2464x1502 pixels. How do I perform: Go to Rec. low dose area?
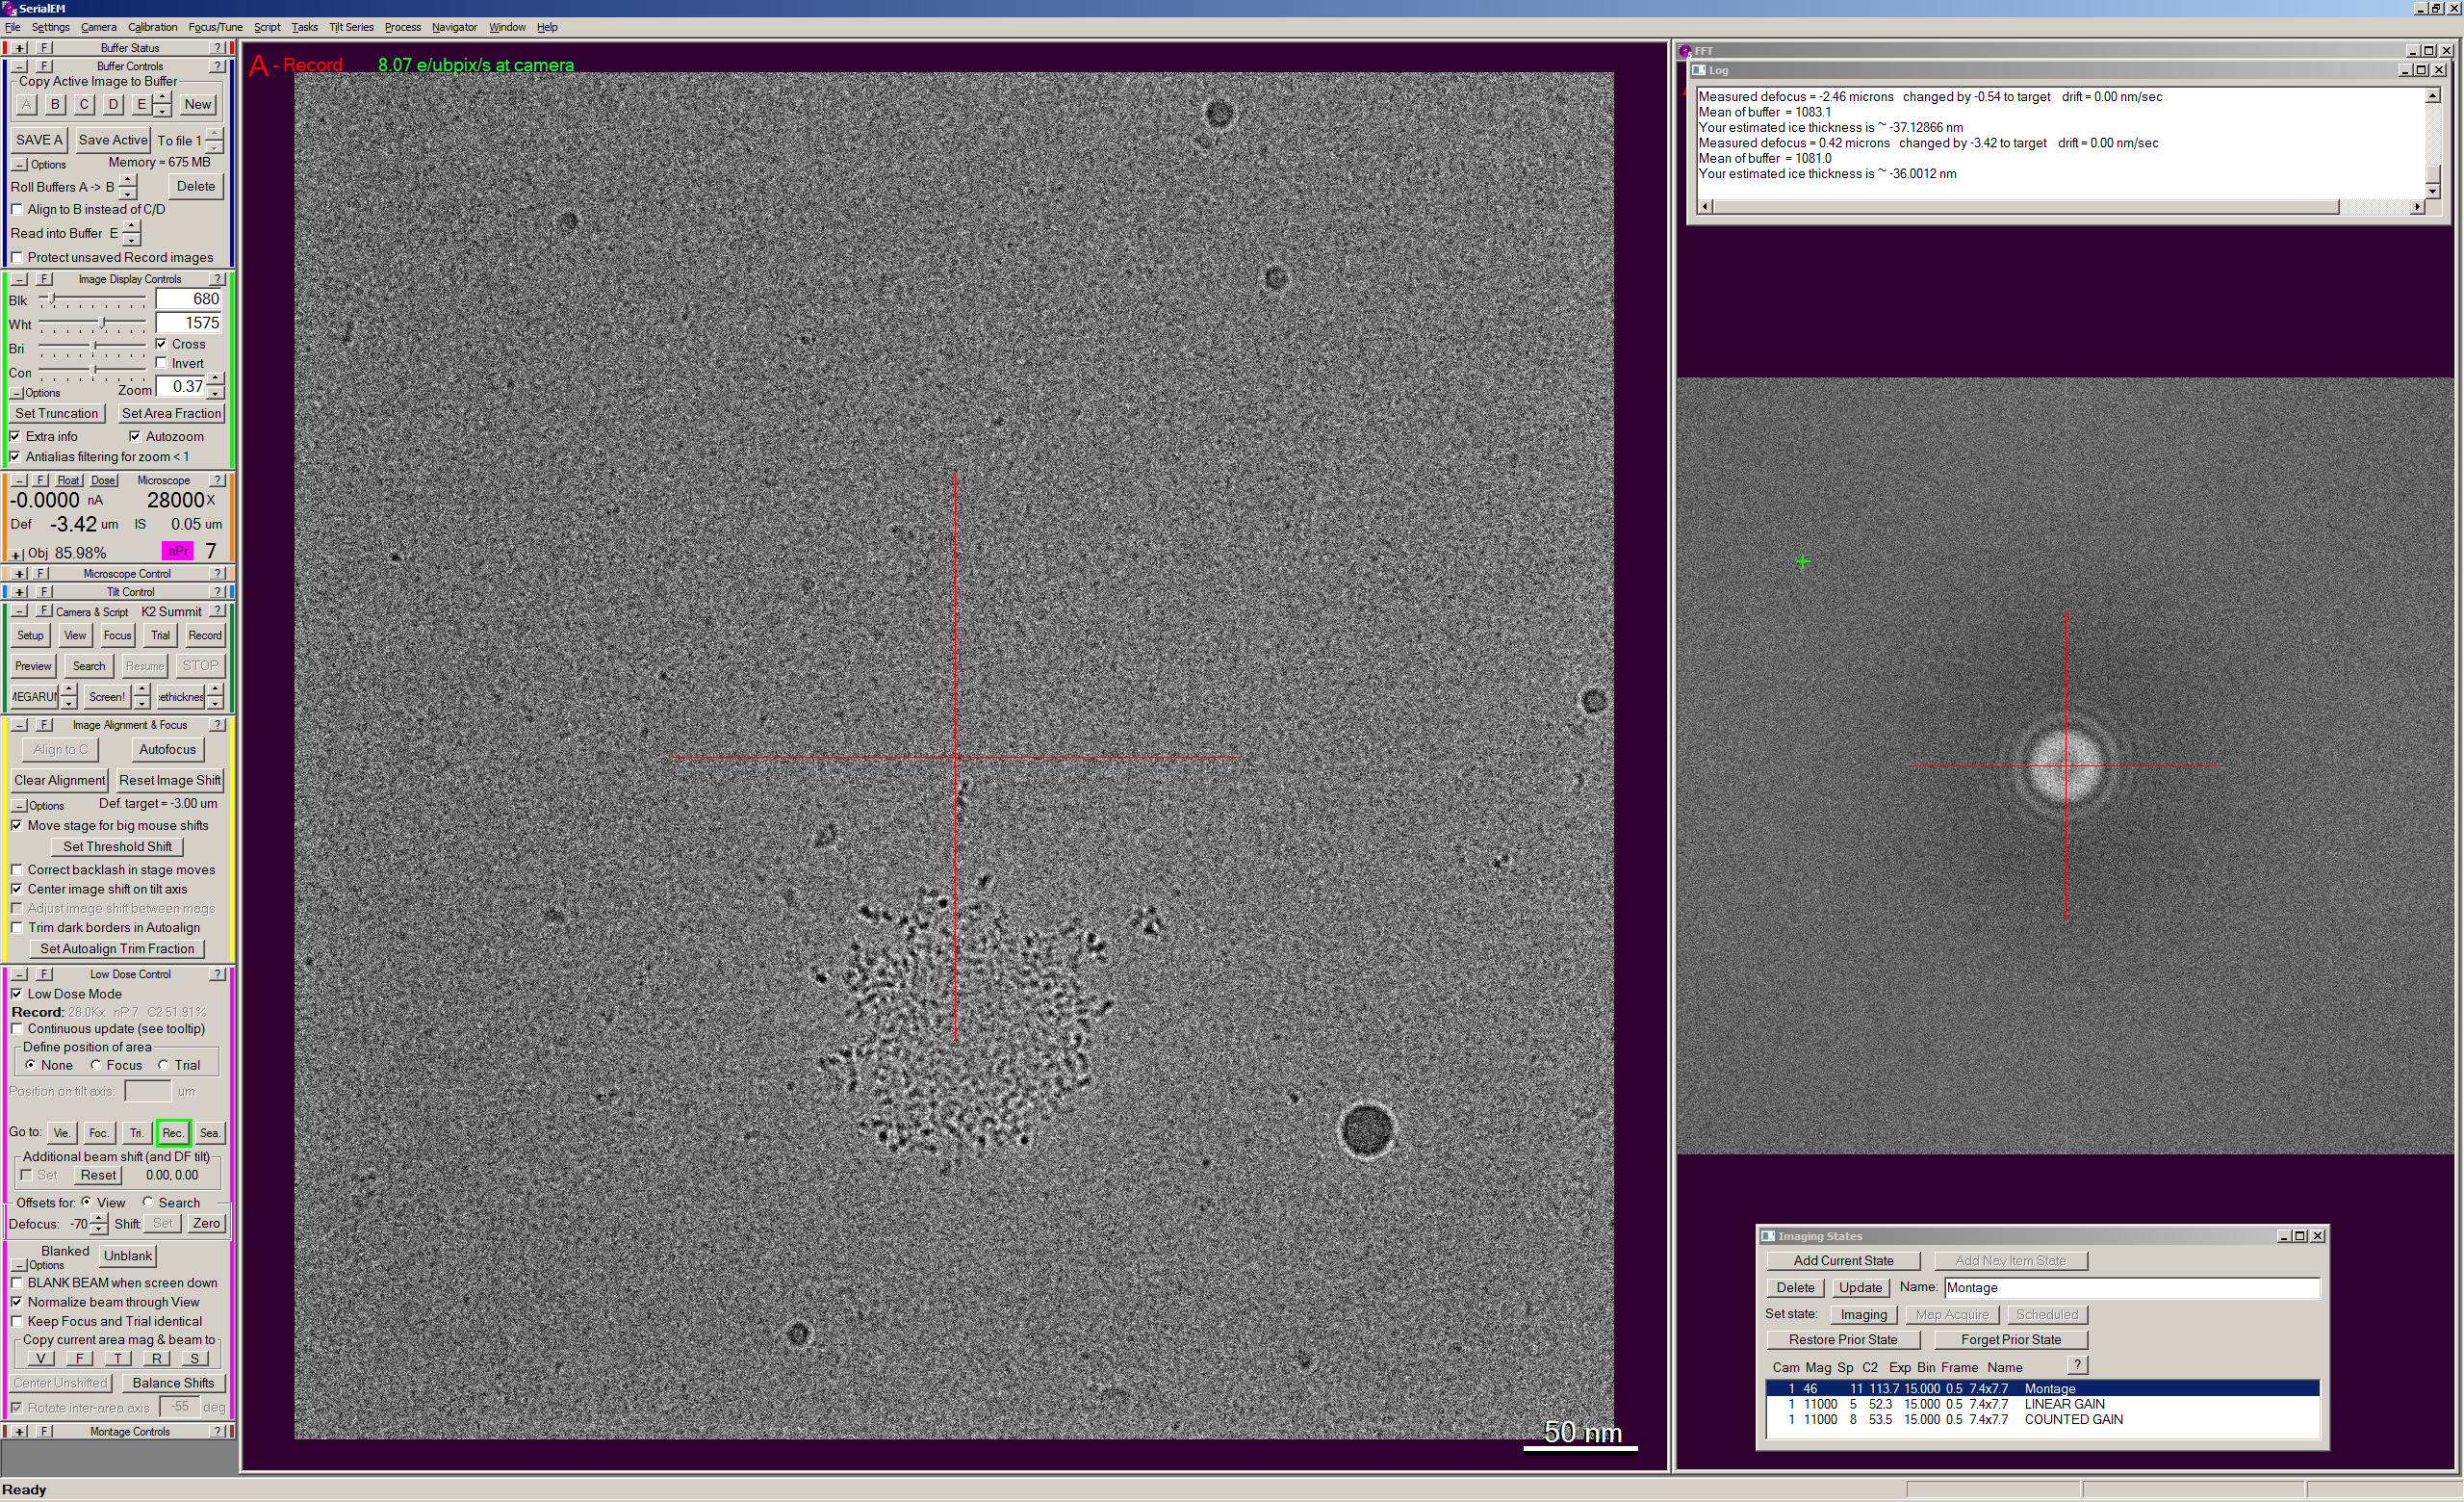tap(173, 1133)
